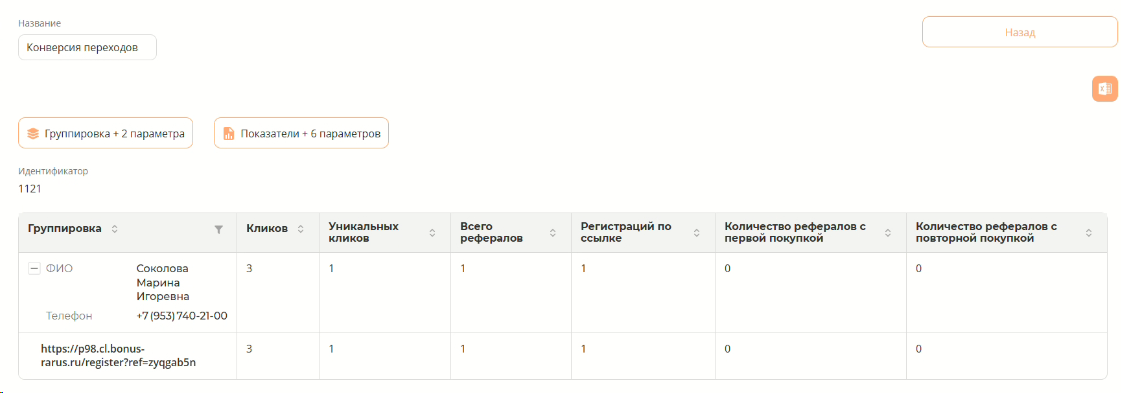The height and width of the screenshot is (393, 1121).
Task: Click Регистраций по ссылке value in link row
Action: point(583,349)
